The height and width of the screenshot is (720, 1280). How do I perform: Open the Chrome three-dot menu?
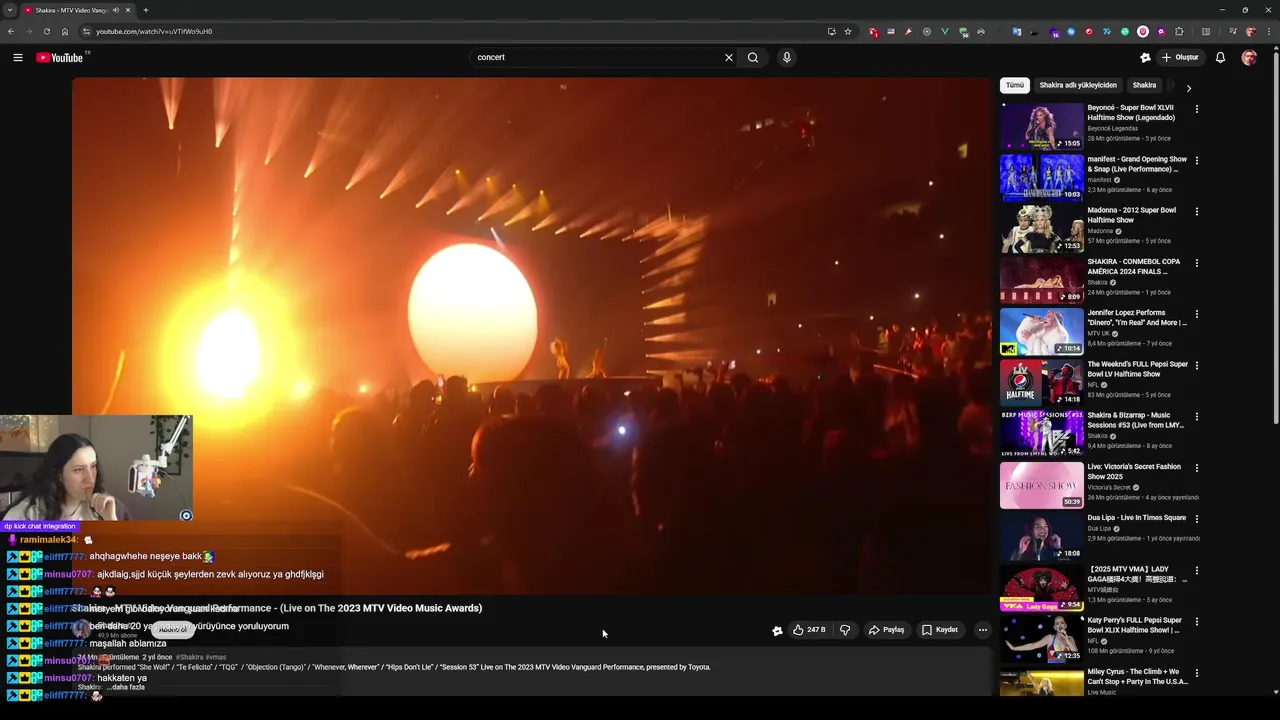(x=1268, y=31)
